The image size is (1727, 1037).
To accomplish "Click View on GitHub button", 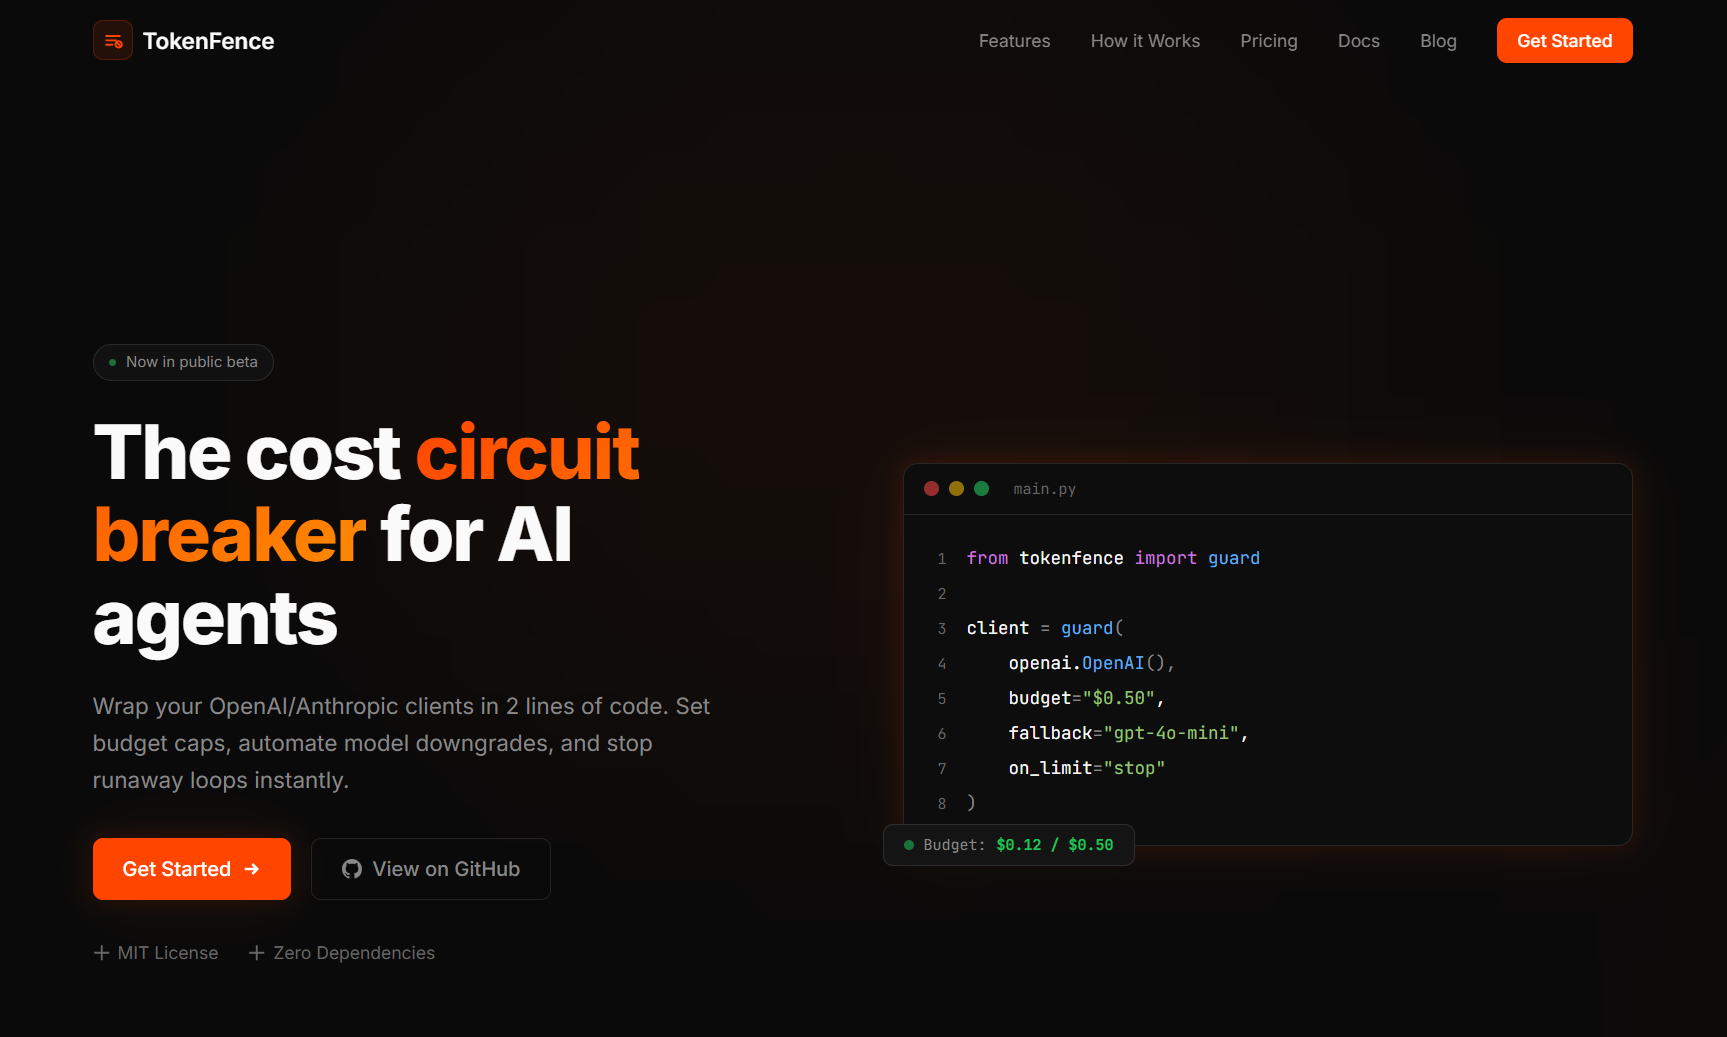I will (x=431, y=869).
